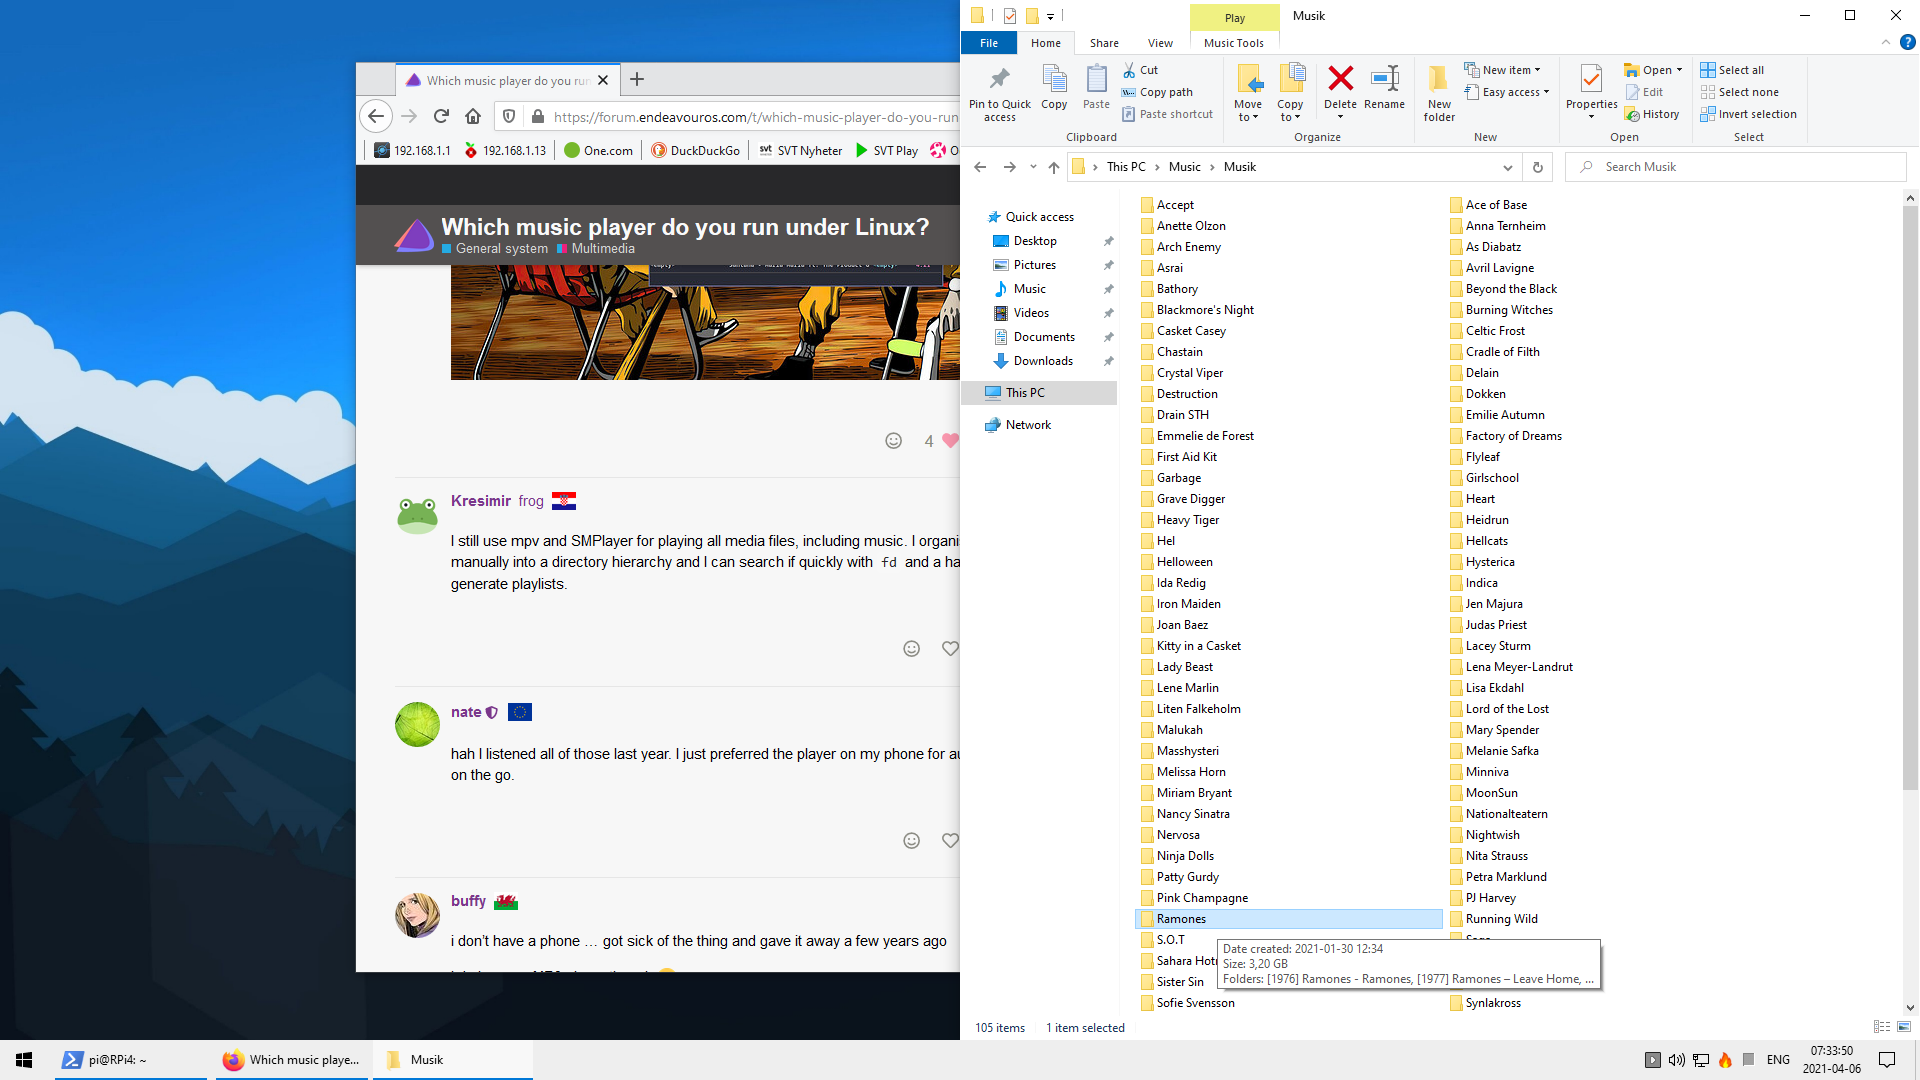1920x1080 pixels.
Task: Open Quick Access Toolbar customize dropdown
Action: pyautogui.click(x=1050, y=16)
